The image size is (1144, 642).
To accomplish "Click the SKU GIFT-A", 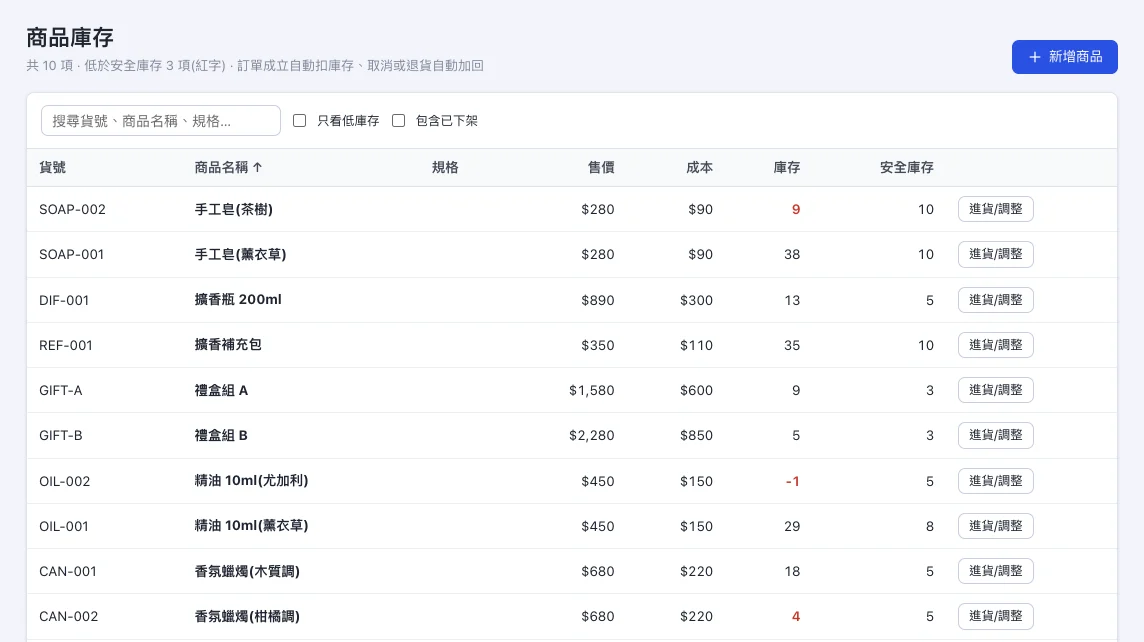I will tap(61, 390).
